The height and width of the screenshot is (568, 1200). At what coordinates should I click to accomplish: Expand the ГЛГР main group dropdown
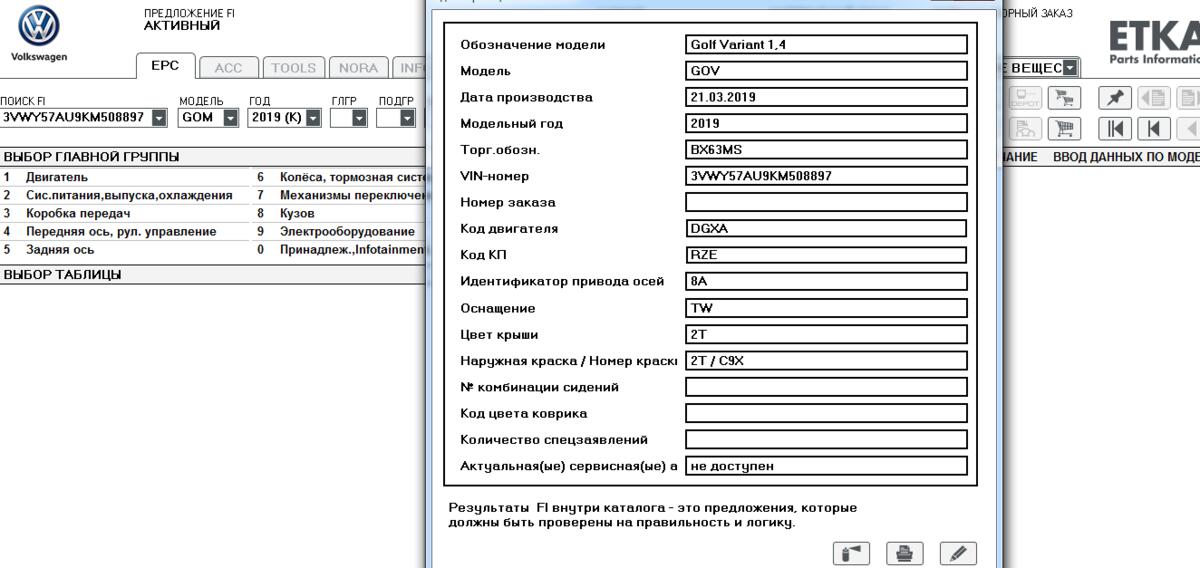tap(362, 118)
